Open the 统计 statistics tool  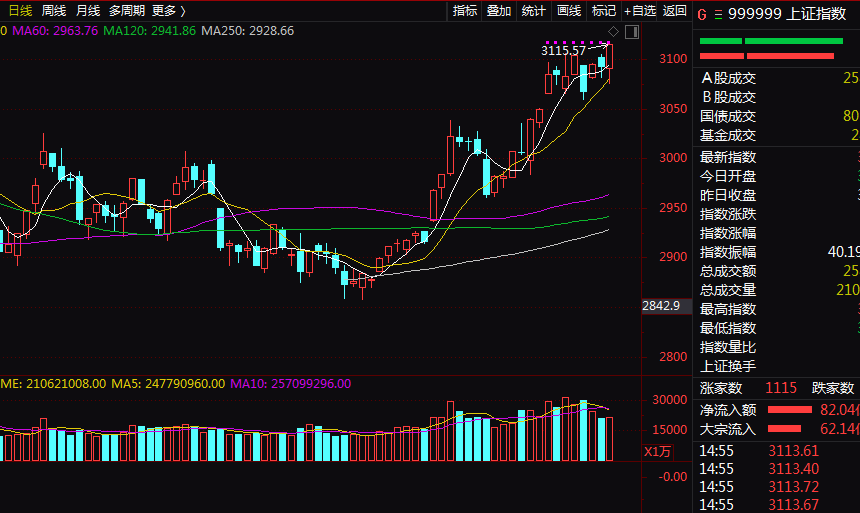tap(534, 10)
